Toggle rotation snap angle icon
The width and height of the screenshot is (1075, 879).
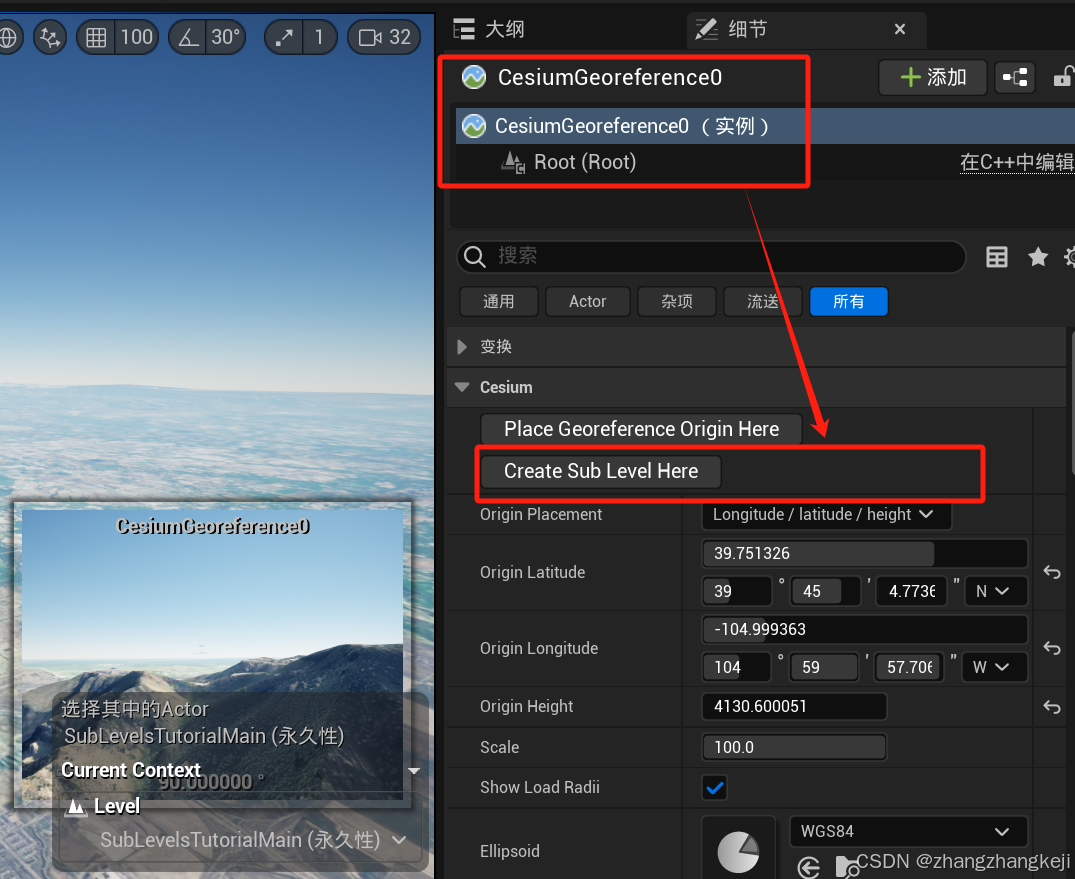(188, 37)
